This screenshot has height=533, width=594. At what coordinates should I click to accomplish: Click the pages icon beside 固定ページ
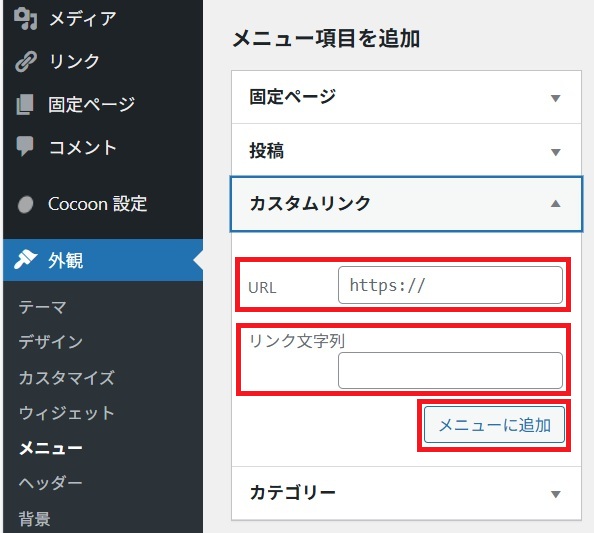coord(25,104)
